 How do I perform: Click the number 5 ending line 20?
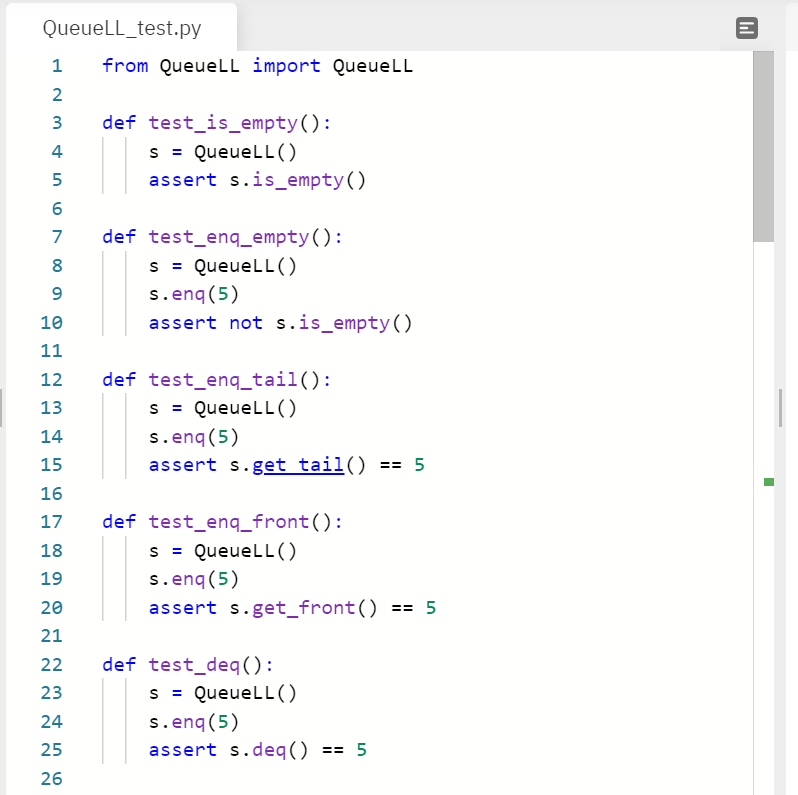point(431,608)
